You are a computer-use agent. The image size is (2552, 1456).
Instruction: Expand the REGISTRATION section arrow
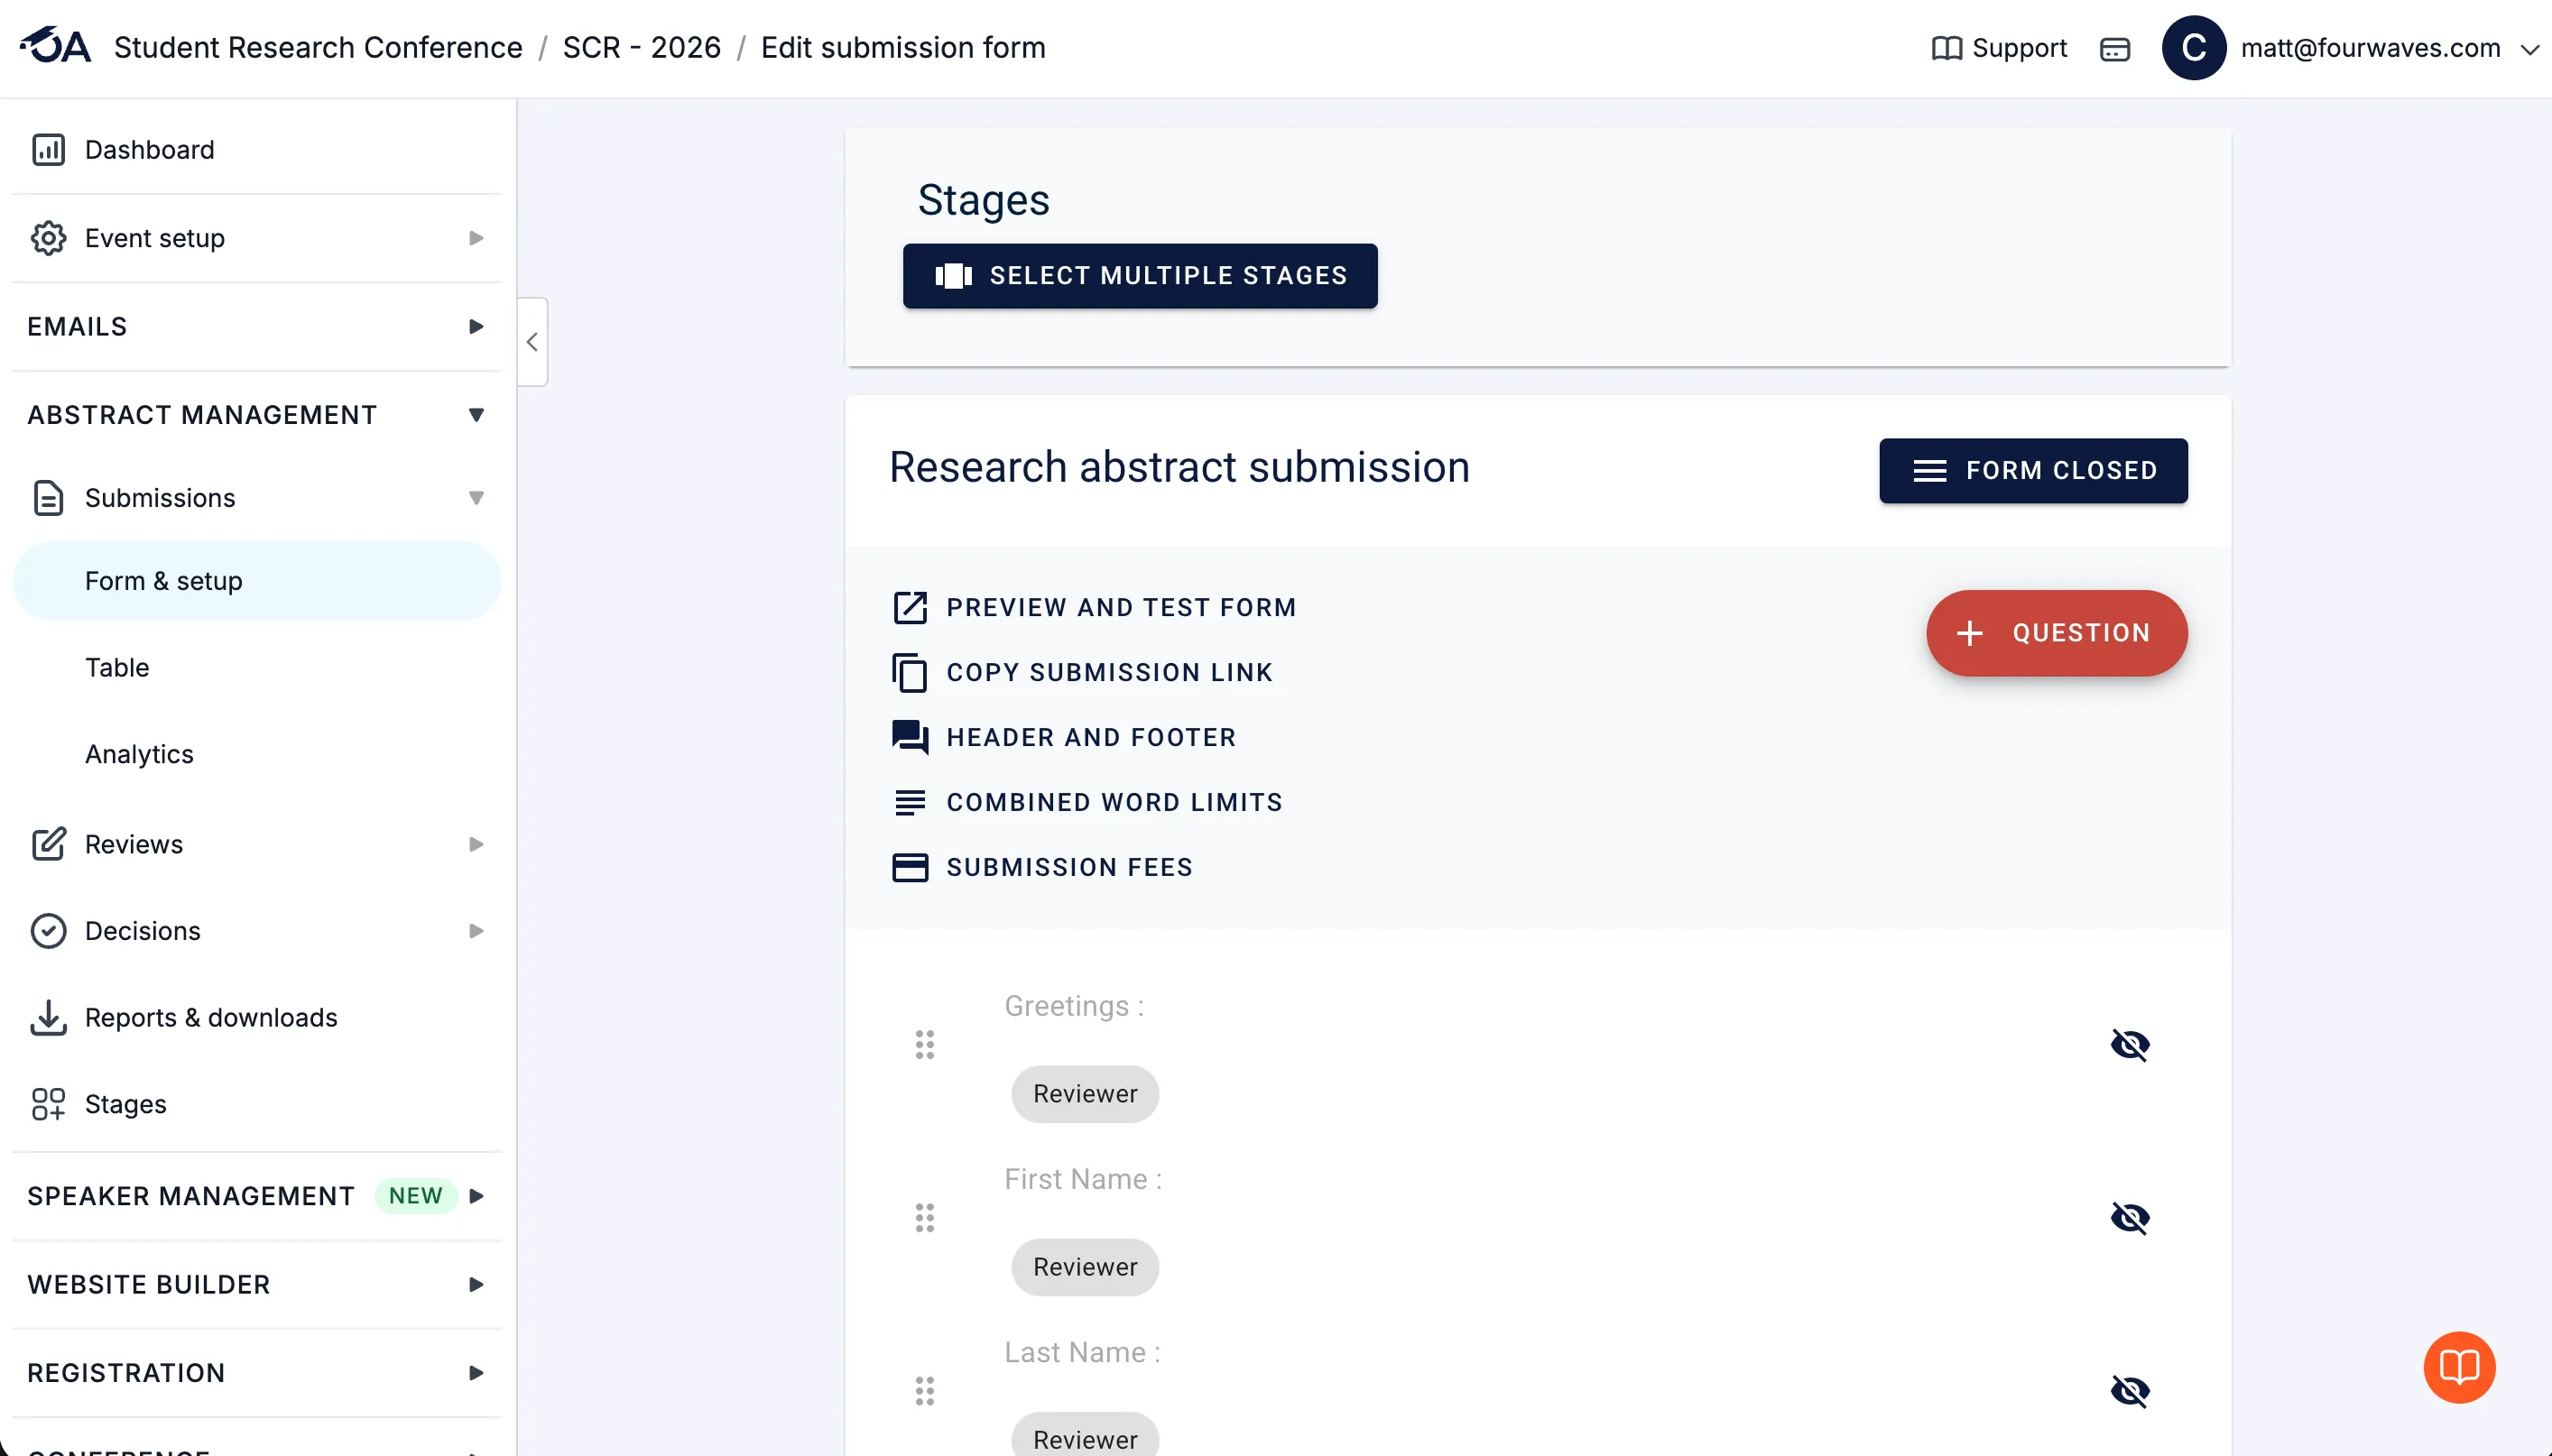pos(476,1373)
